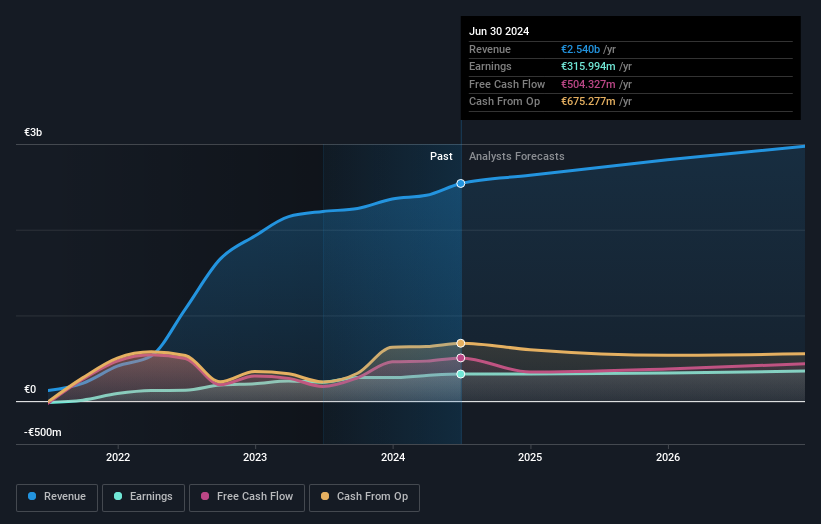Click the €675.277m cash from op value
The image size is (821, 524).
click(588, 102)
